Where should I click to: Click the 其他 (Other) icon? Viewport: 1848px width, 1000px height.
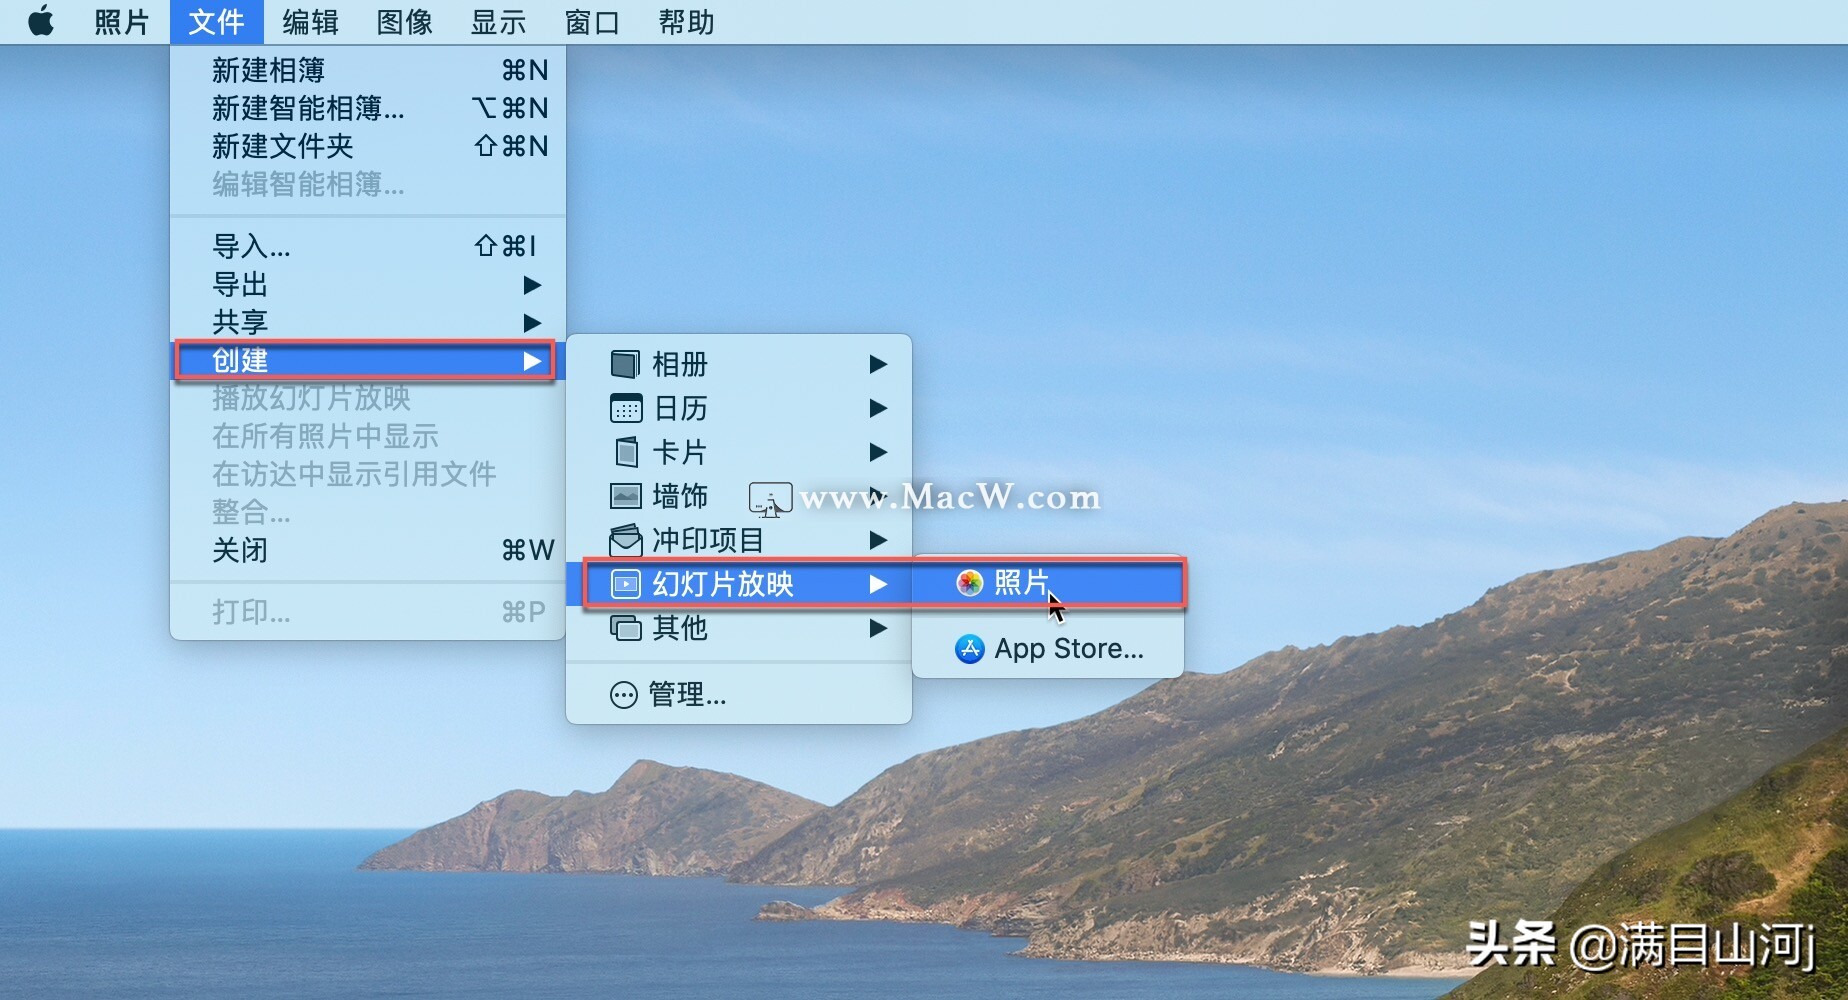tap(626, 629)
